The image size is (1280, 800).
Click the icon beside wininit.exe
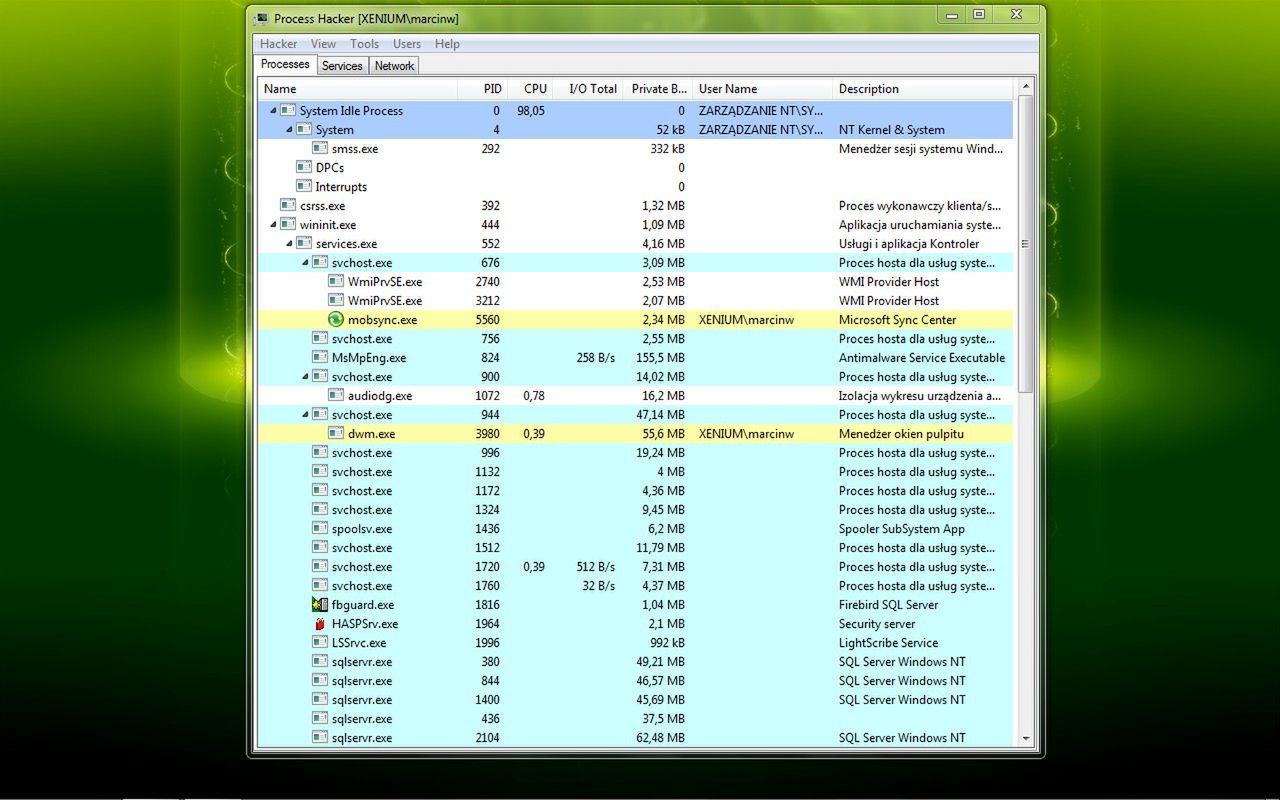click(288, 224)
